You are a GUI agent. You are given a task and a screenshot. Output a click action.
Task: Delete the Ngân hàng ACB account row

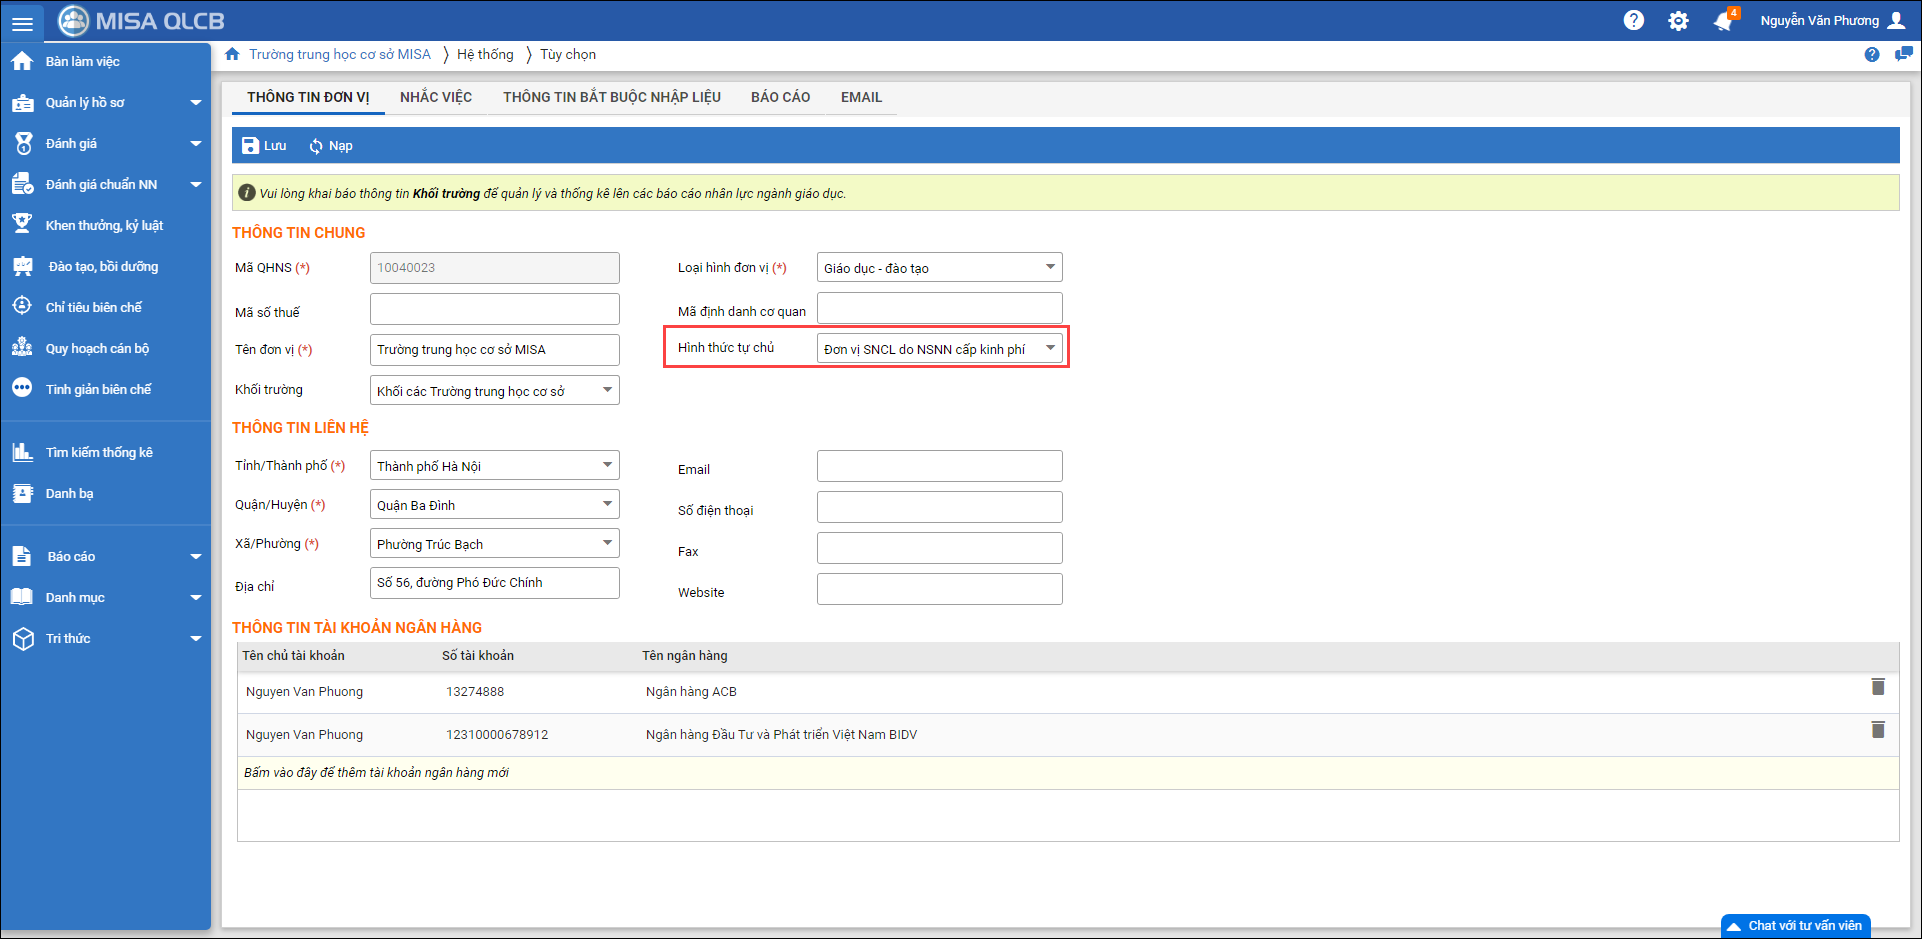[1877, 687]
